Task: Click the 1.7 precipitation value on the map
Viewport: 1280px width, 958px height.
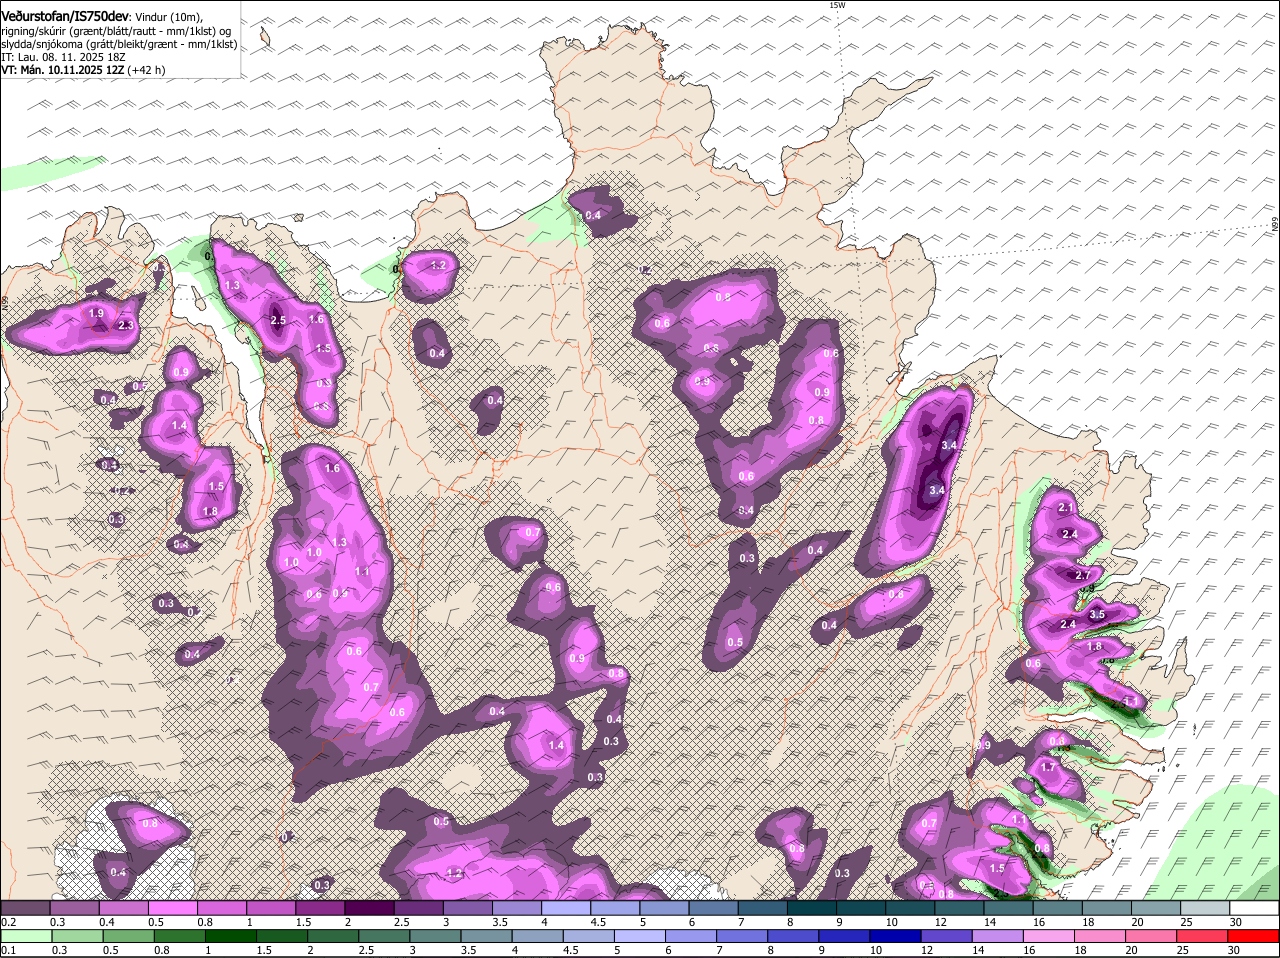Action: pos(1048,767)
